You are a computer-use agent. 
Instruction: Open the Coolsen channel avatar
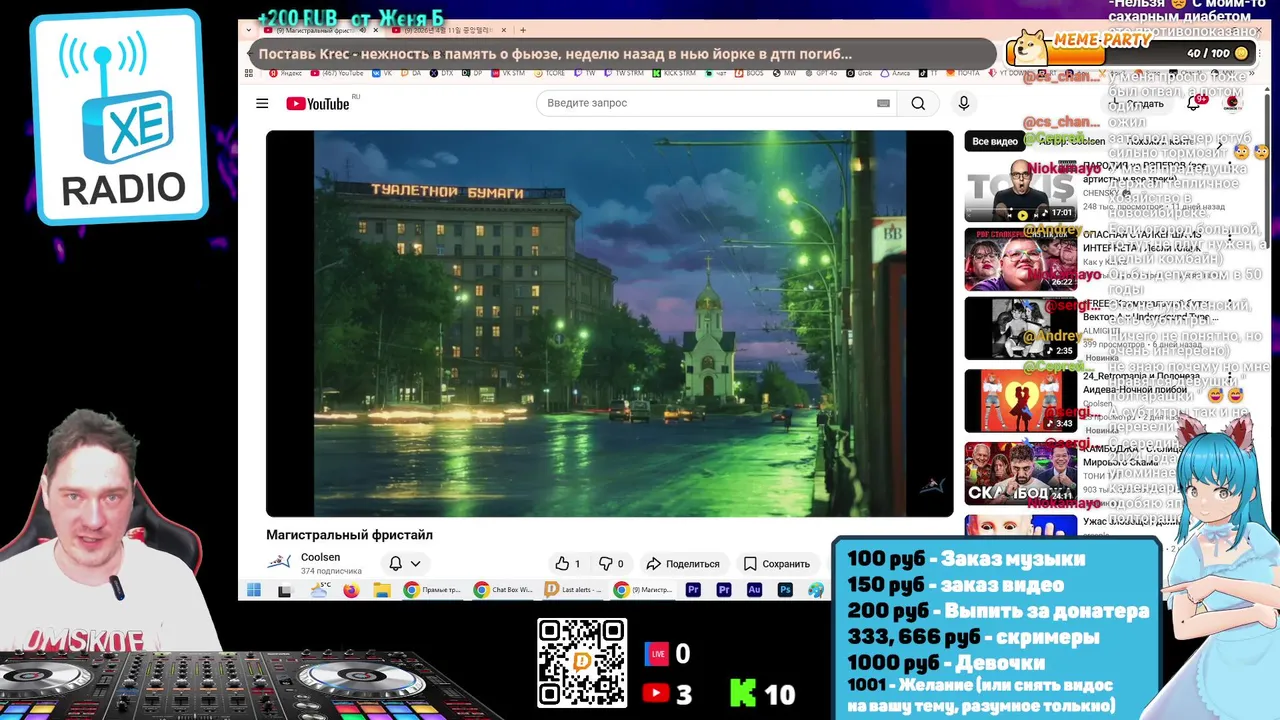click(279, 563)
